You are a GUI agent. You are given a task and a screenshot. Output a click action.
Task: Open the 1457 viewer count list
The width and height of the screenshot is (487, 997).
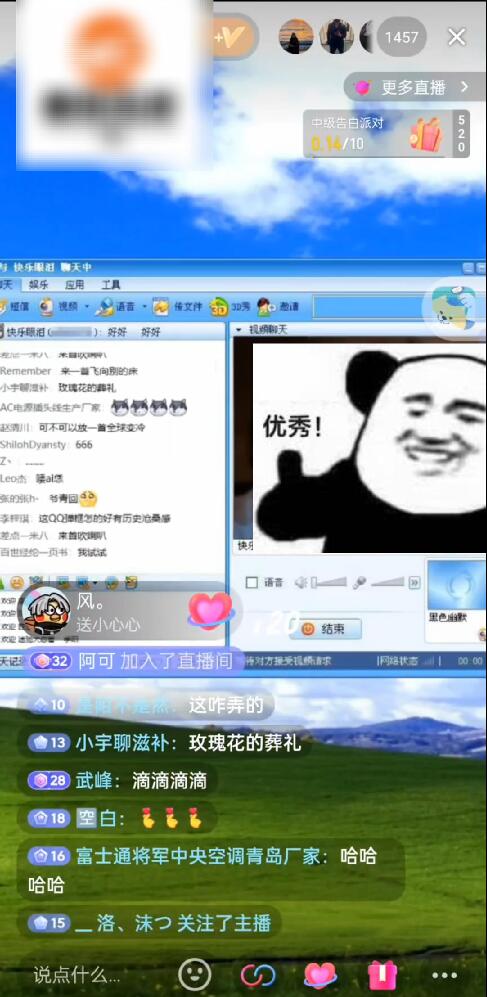(402, 38)
